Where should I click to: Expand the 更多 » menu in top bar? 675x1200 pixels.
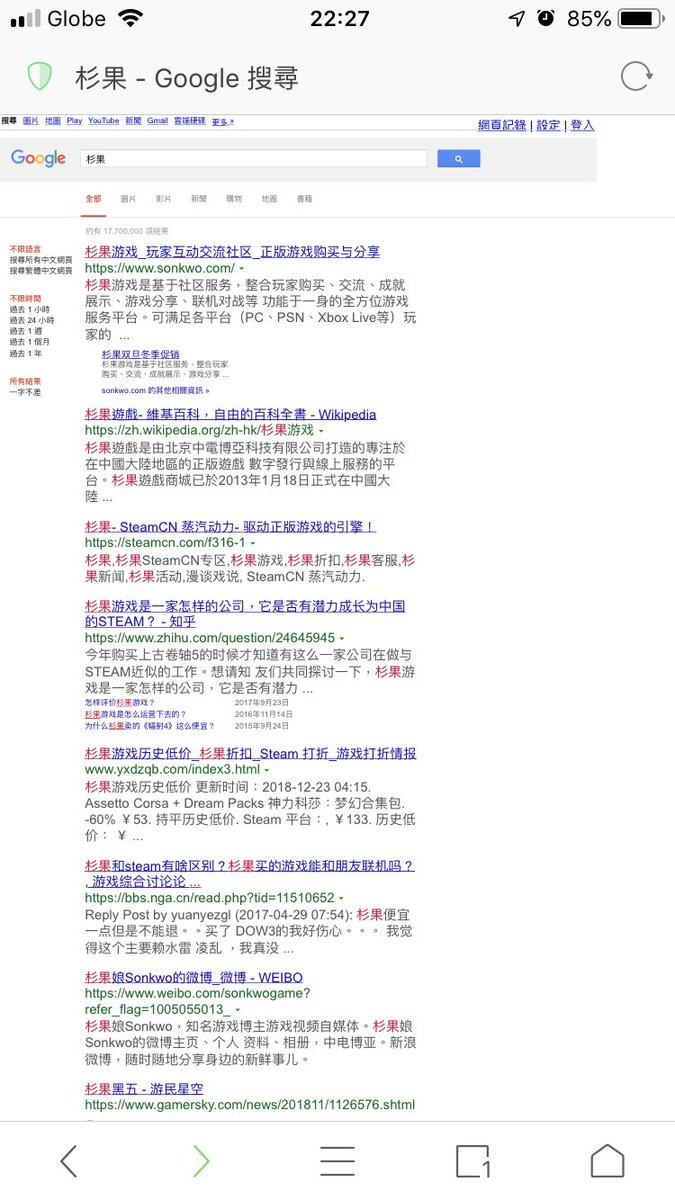coord(223,121)
